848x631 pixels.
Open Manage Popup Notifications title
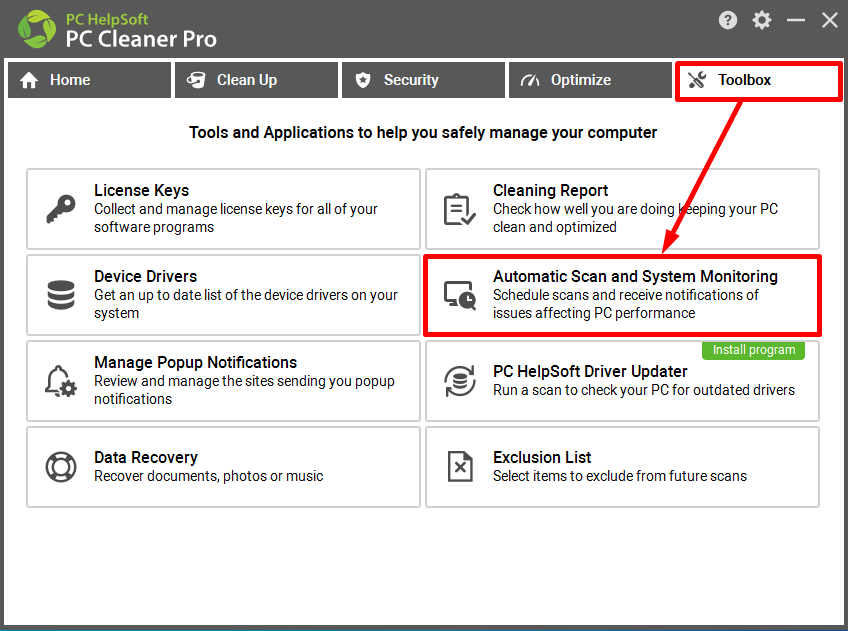coord(196,362)
